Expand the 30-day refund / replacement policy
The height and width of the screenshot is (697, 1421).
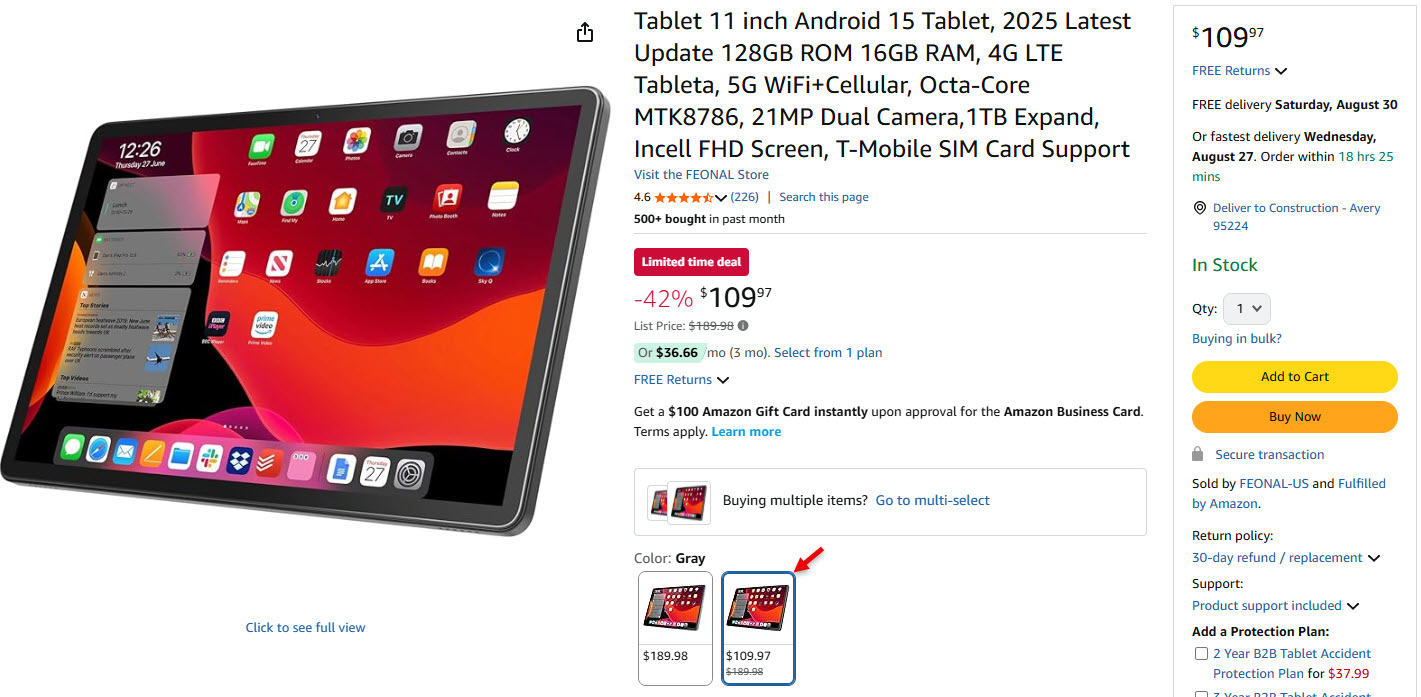(x=1285, y=558)
